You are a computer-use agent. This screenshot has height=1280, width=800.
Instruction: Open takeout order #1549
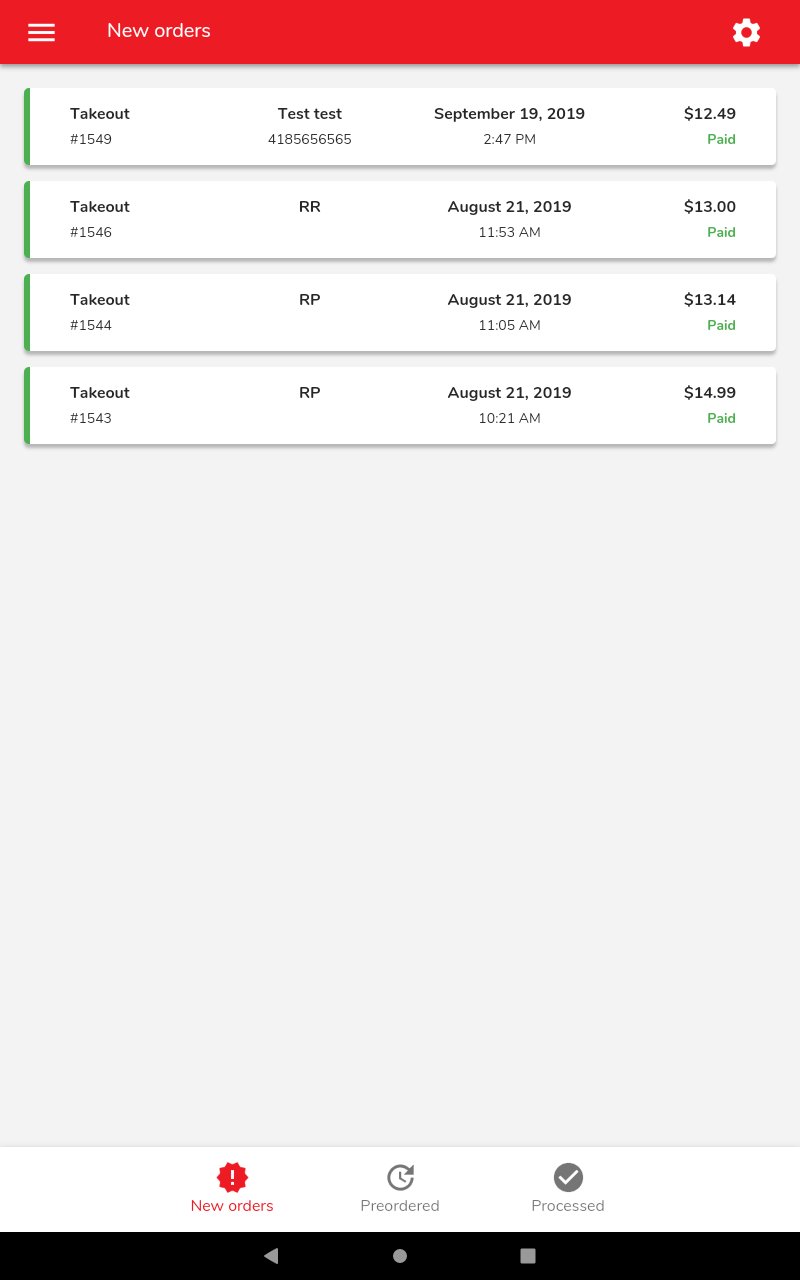[400, 127]
